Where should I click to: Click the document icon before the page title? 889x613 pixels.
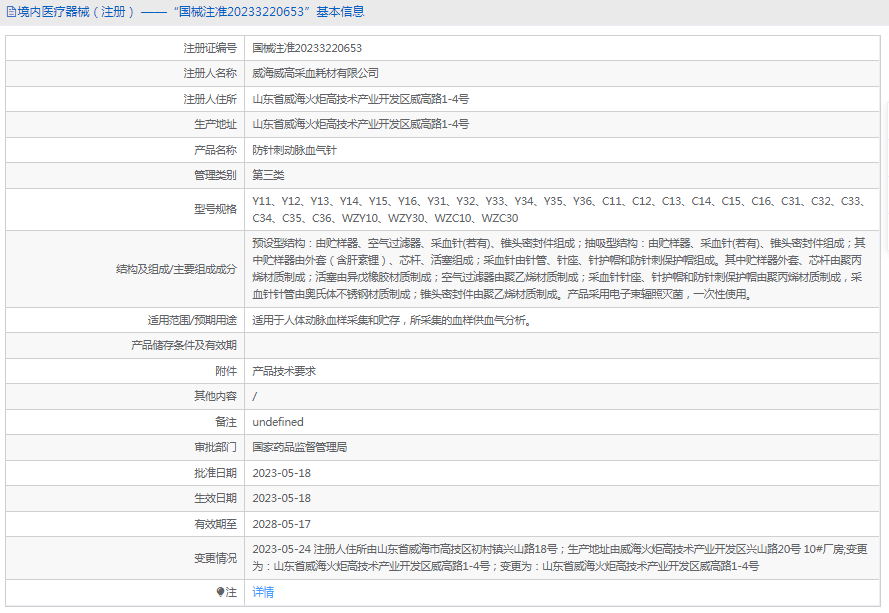[x=11, y=12]
